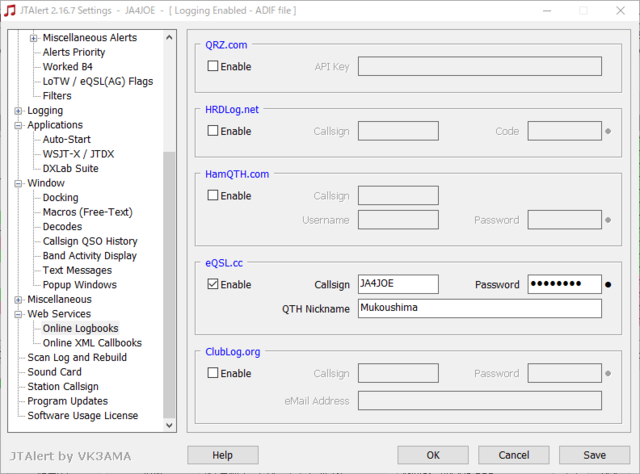Click the Save button

pos(594,455)
